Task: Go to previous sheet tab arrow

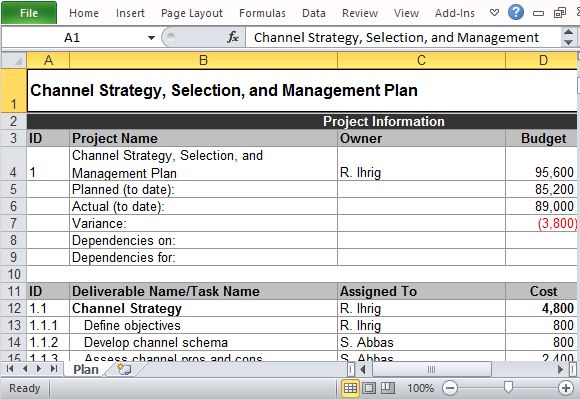Action: pos(25,369)
